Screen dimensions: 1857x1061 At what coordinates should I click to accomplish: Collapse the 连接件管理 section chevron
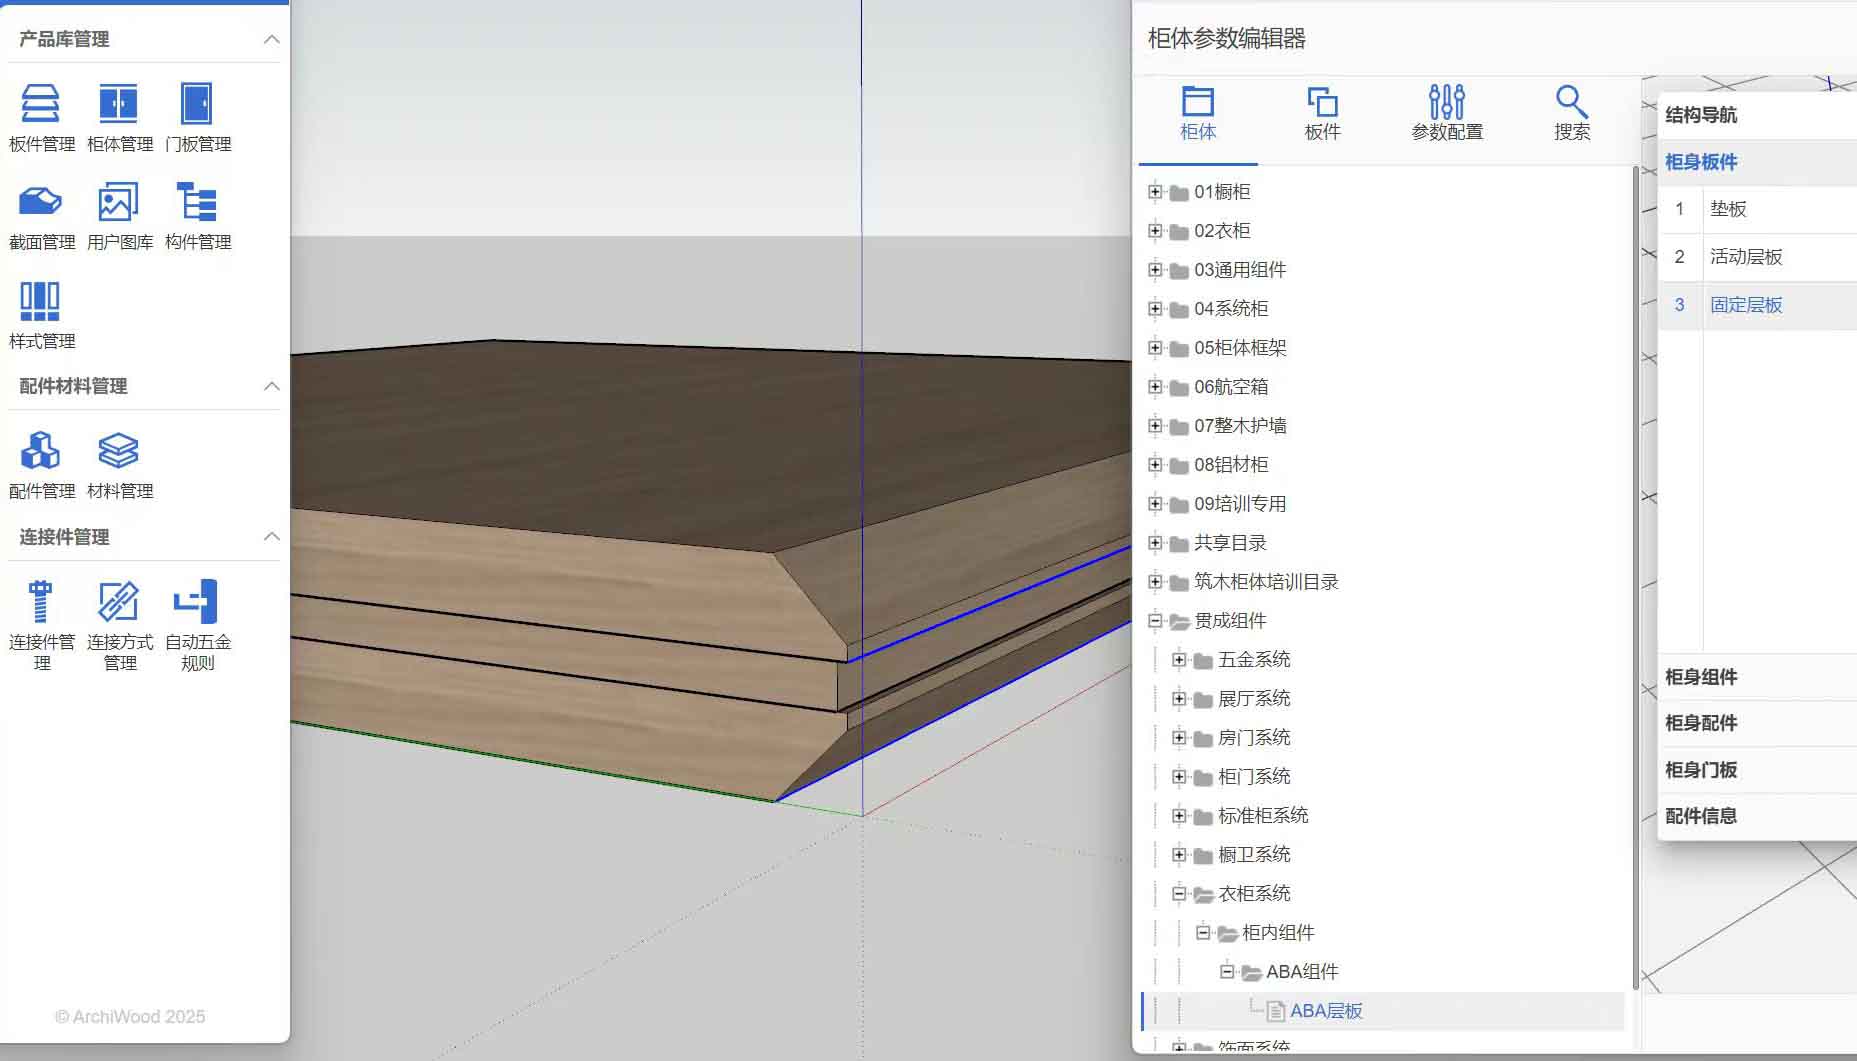click(271, 537)
